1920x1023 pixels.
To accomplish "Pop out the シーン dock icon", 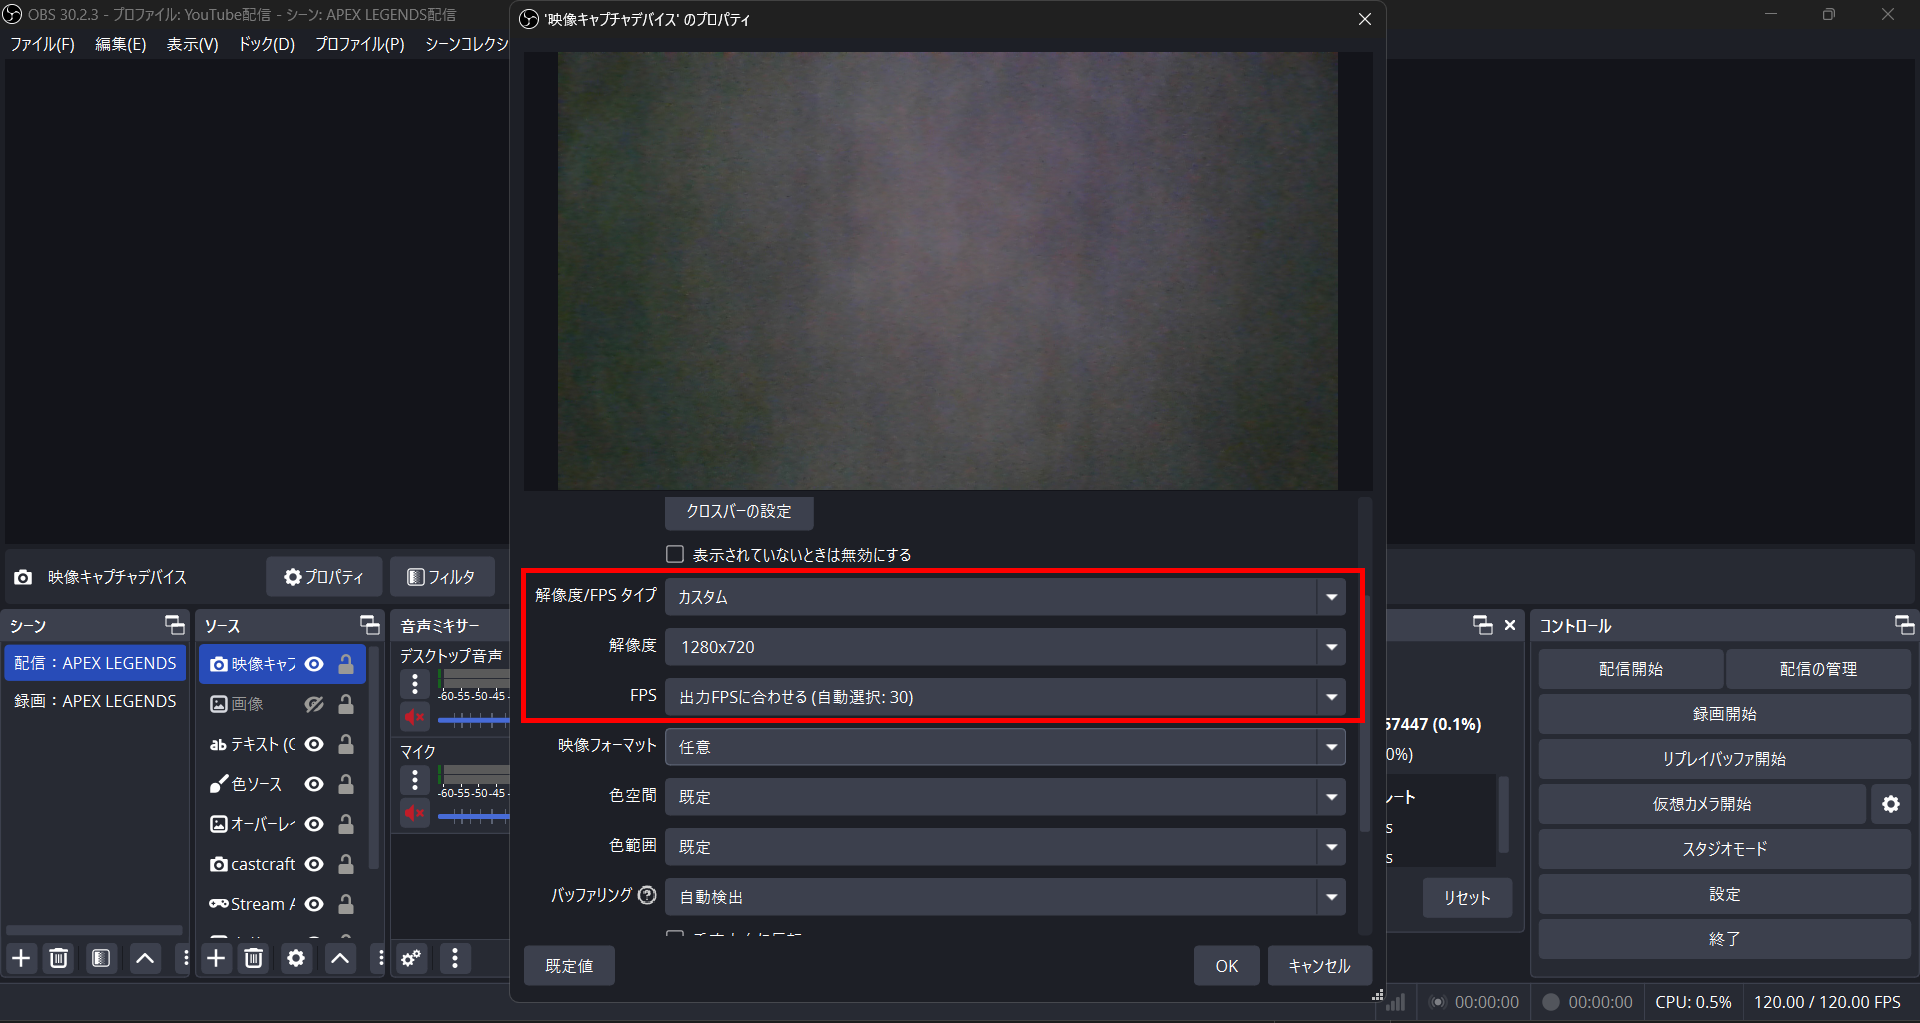I will pyautogui.click(x=175, y=625).
